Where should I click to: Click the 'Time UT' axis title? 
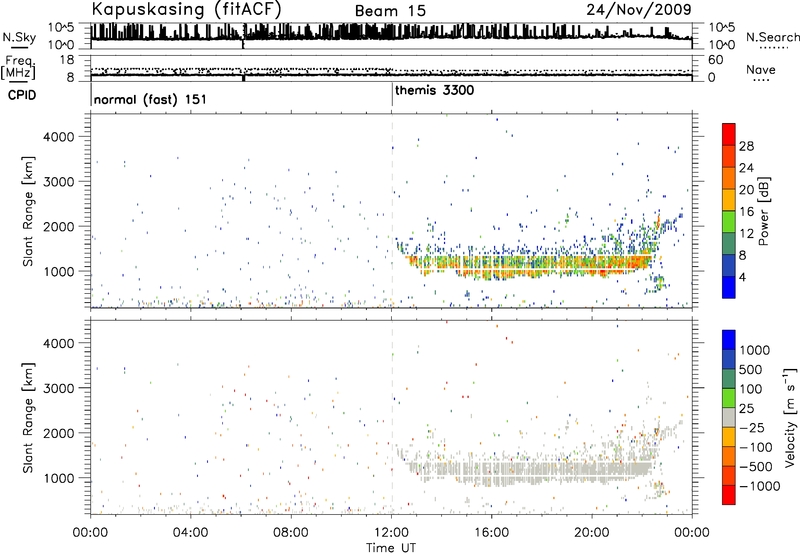pos(391,548)
